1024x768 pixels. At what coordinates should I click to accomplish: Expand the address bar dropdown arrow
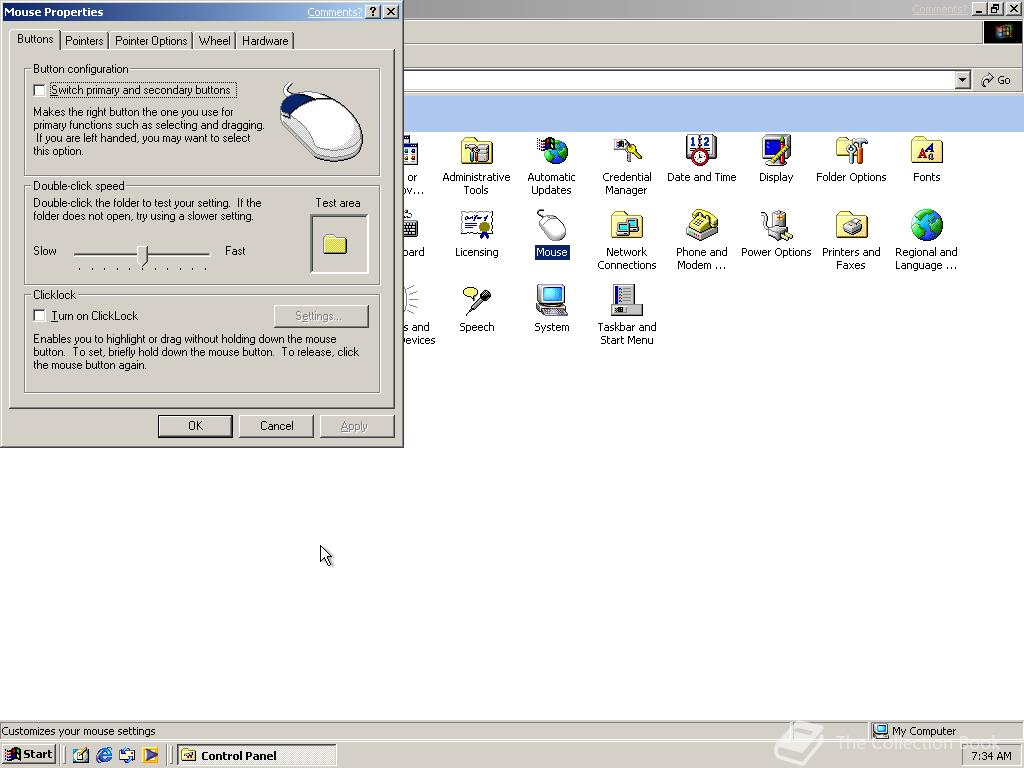tap(962, 80)
